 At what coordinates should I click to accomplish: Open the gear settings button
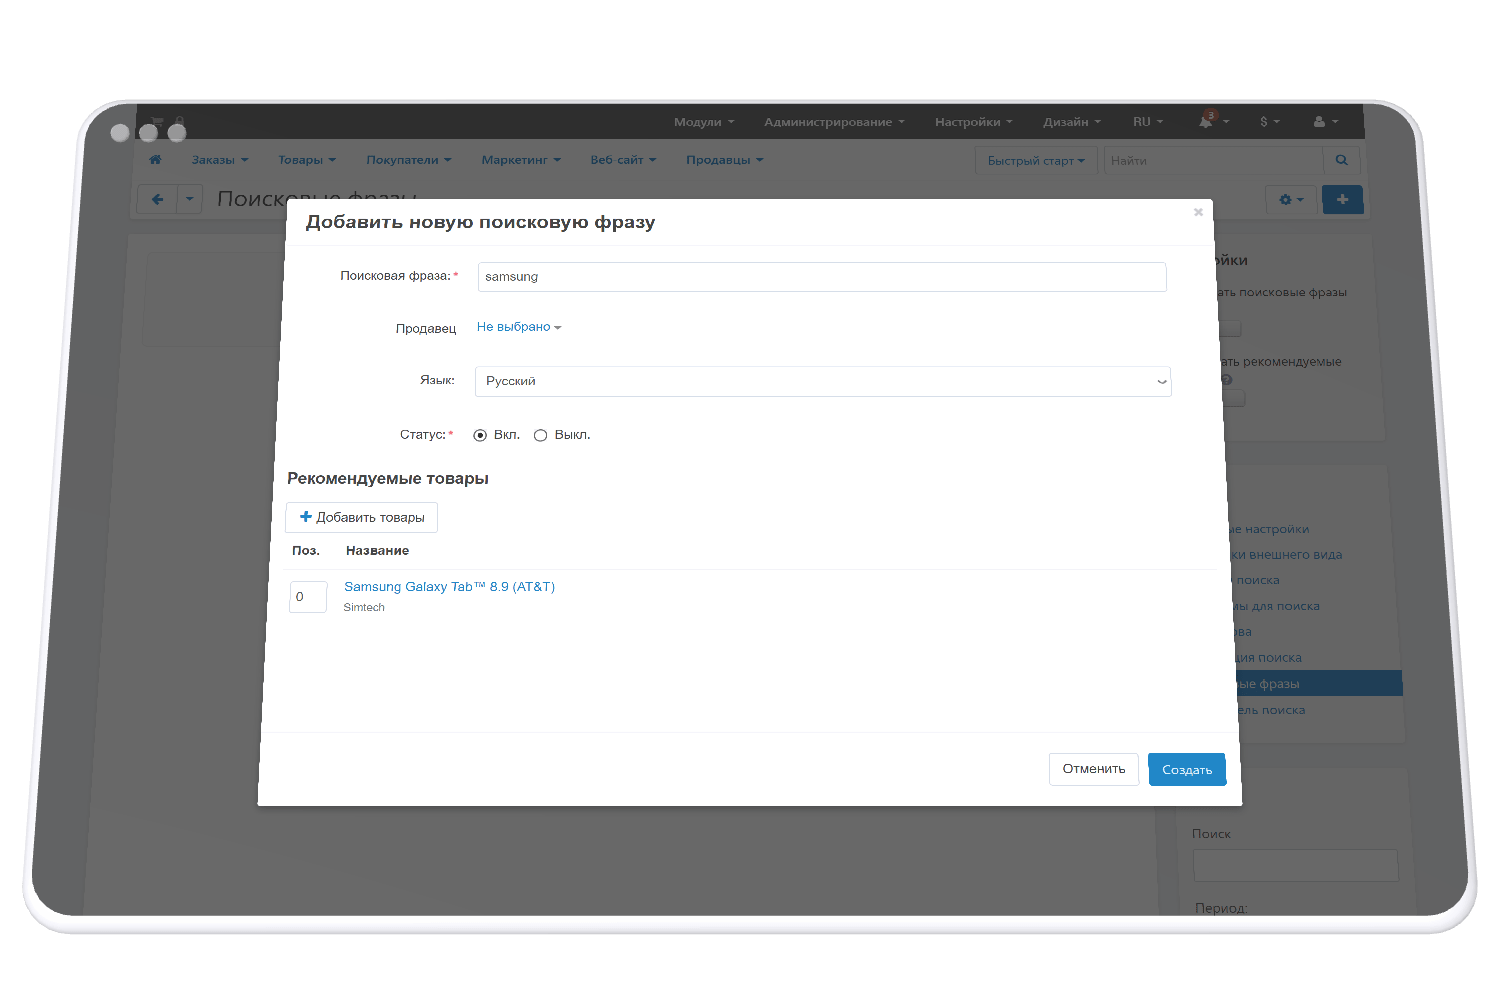1291,200
